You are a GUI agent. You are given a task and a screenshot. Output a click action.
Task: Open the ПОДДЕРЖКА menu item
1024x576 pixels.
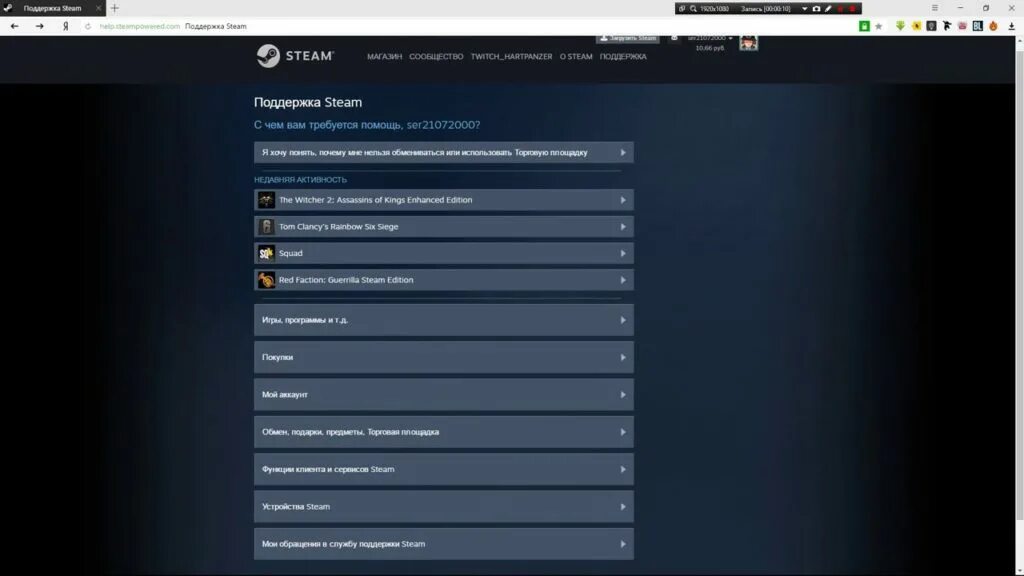click(x=623, y=57)
